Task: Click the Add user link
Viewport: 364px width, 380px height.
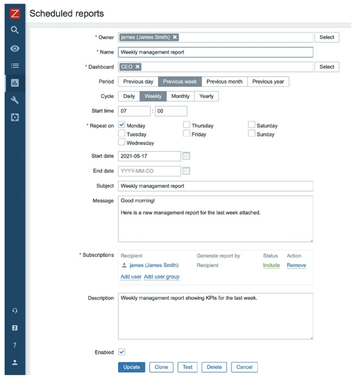Action: pyautogui.click(x=131, y=277)
